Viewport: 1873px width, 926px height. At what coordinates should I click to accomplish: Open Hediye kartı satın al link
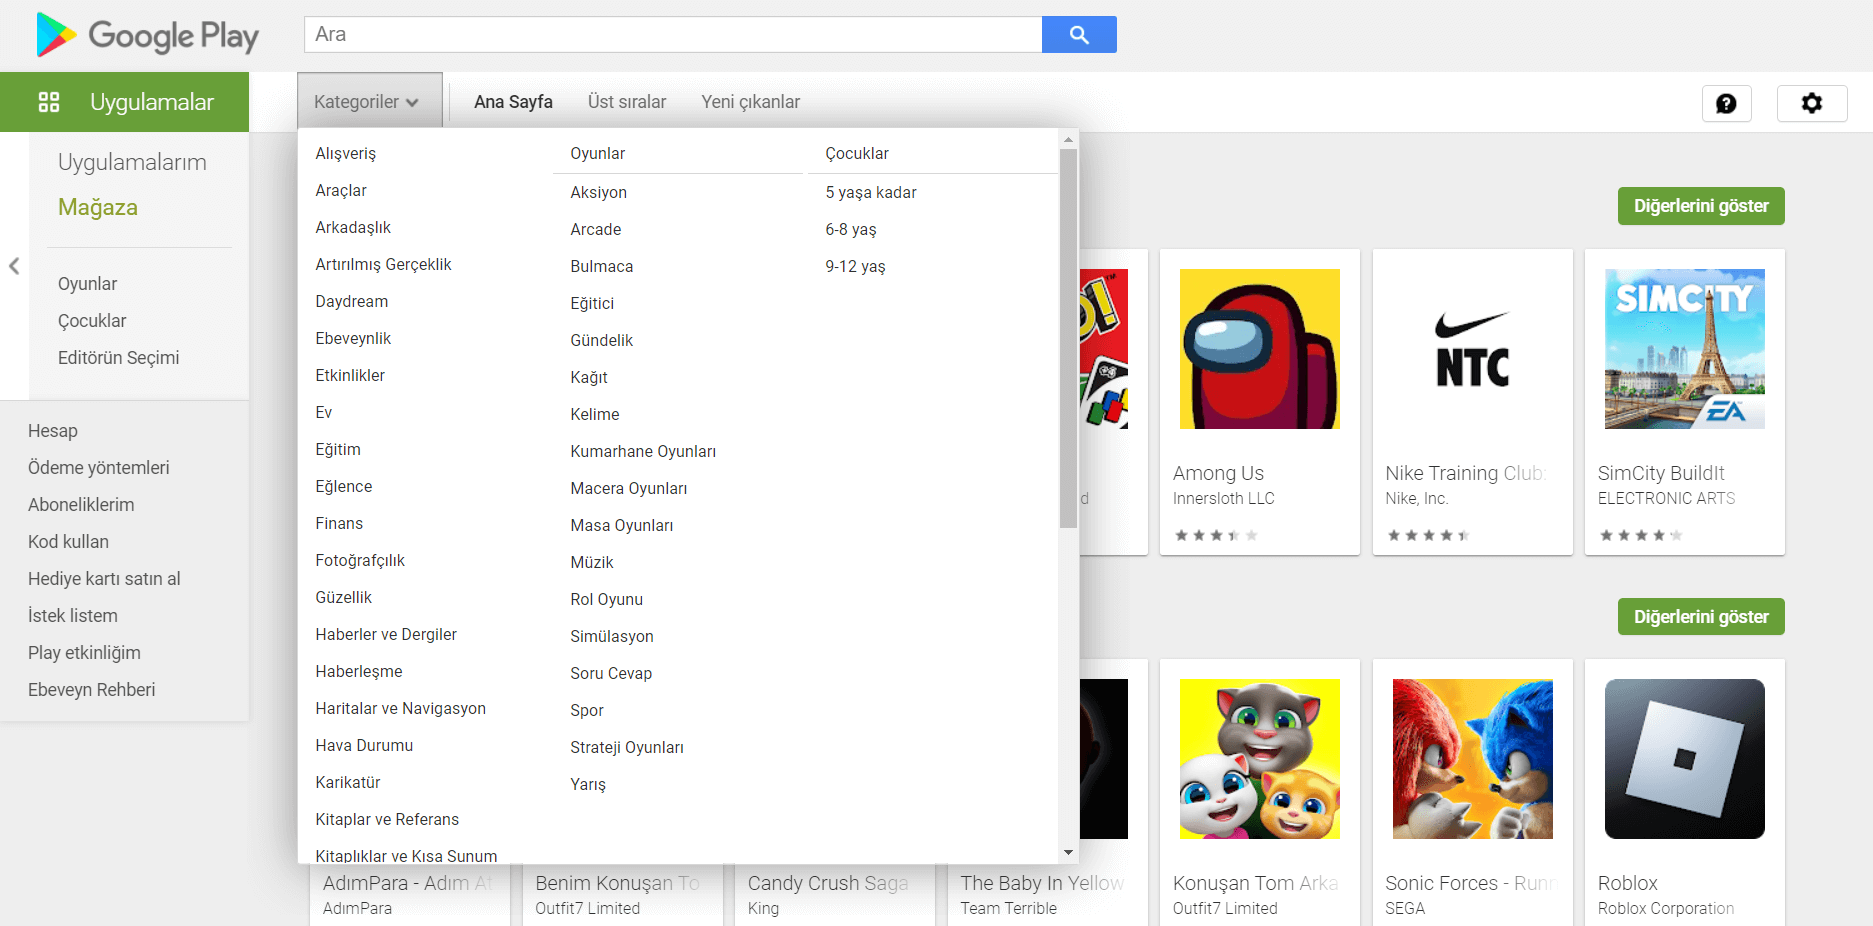point(104,579)
